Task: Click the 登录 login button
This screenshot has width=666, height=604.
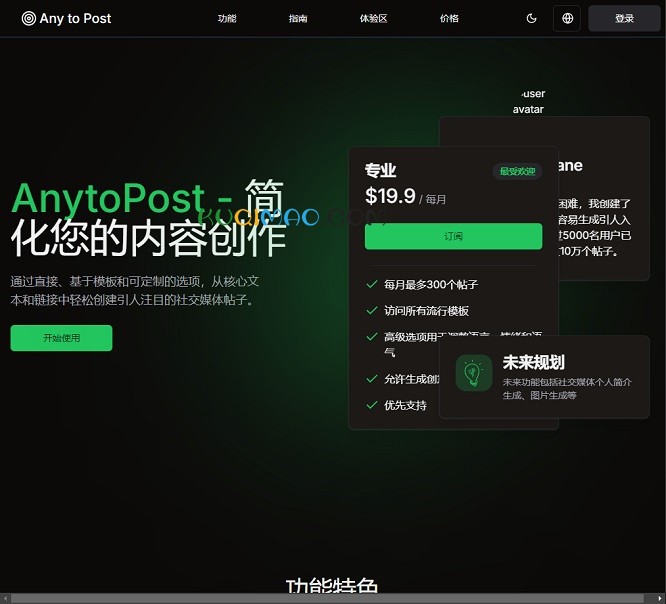Action: [x=624, y=18]
